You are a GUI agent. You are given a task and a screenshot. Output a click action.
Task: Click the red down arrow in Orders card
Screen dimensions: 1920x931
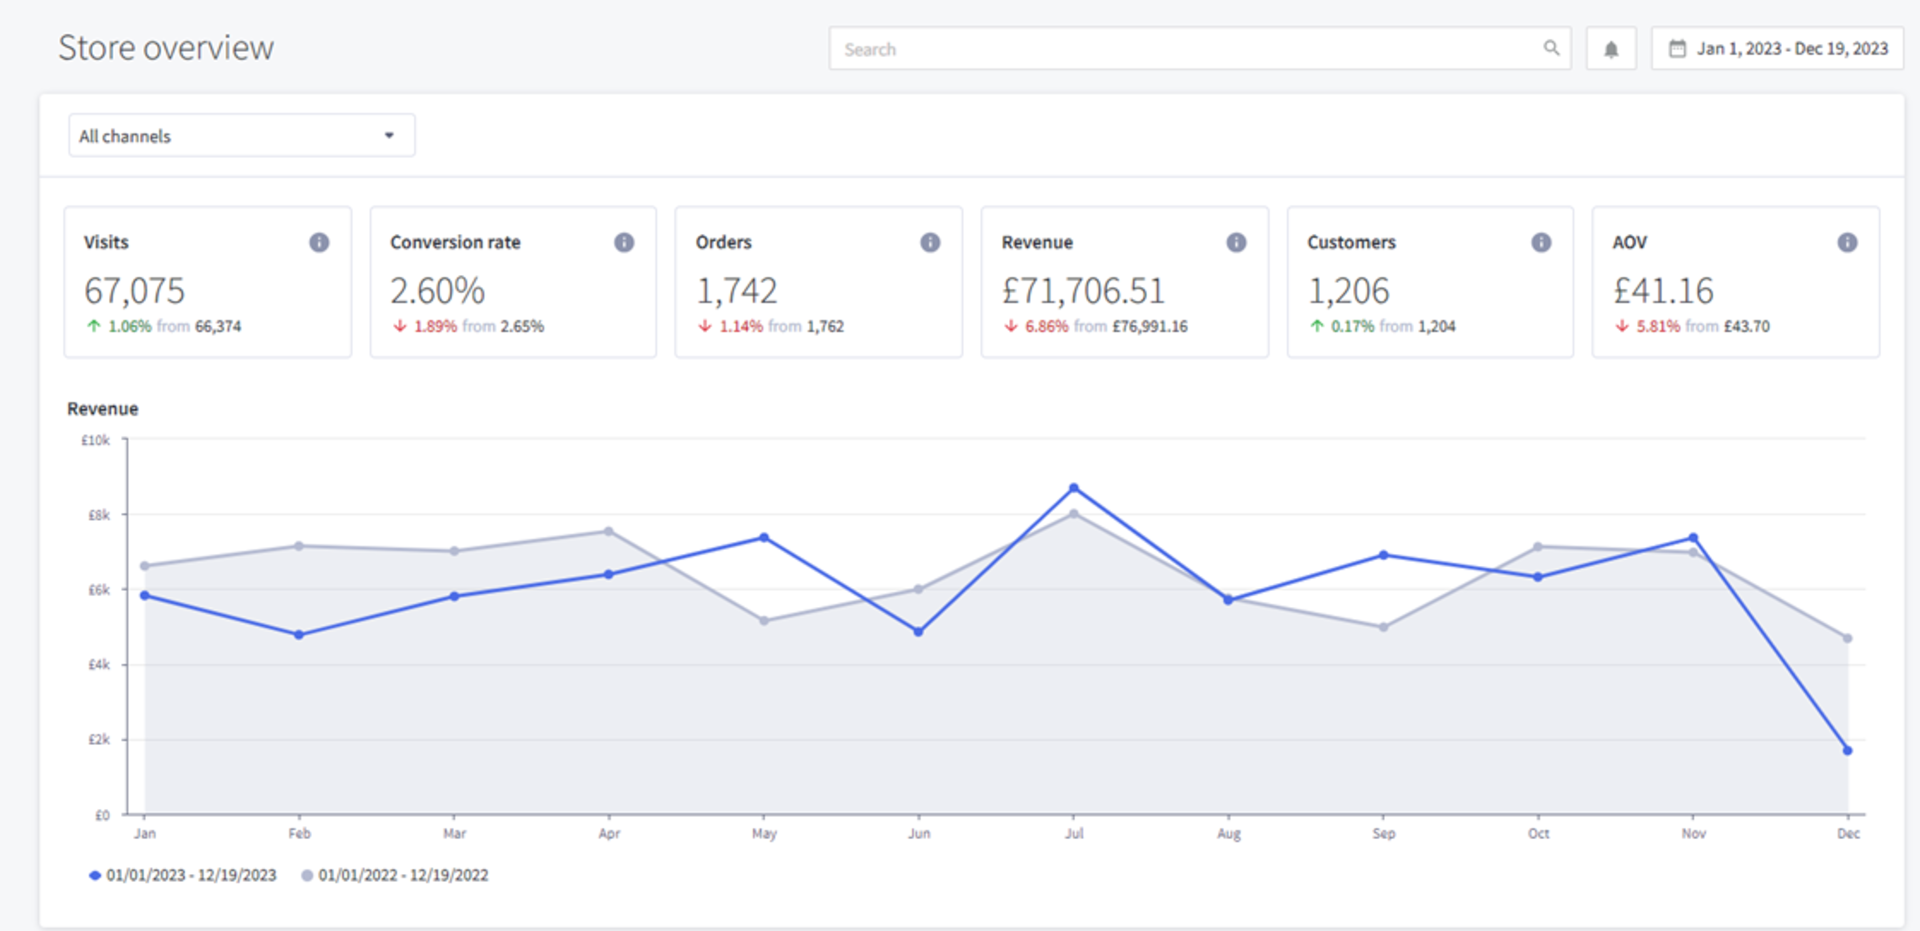point(705,326)
